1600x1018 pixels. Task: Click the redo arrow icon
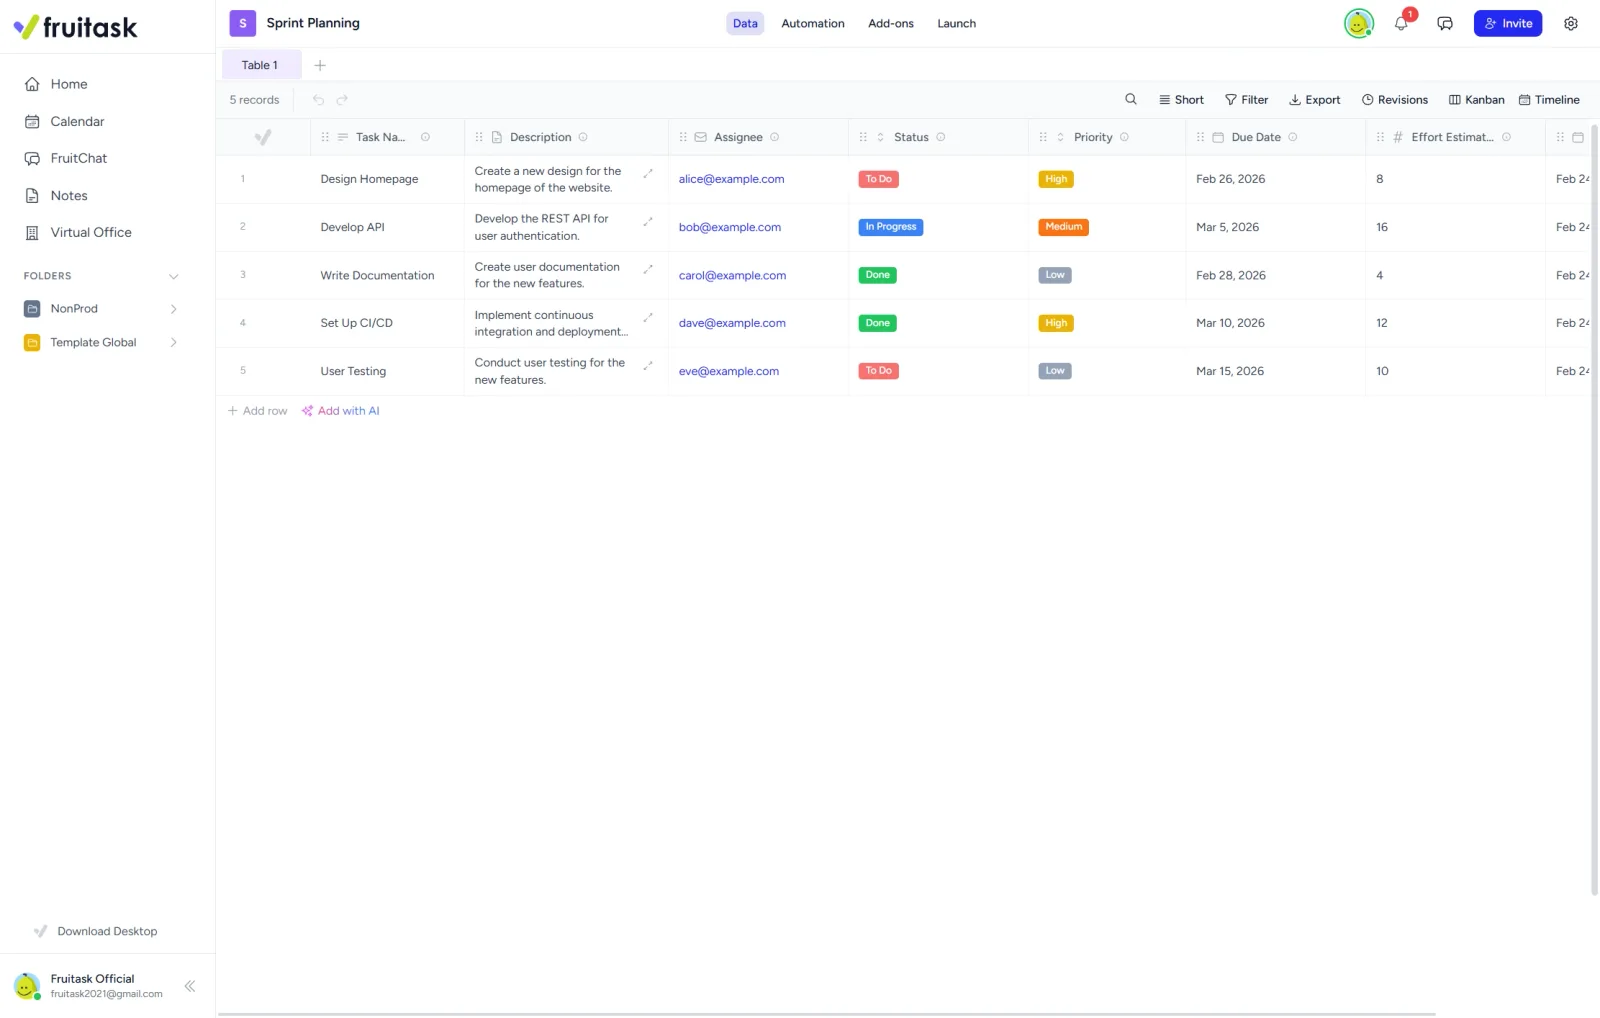coord(342,100)
